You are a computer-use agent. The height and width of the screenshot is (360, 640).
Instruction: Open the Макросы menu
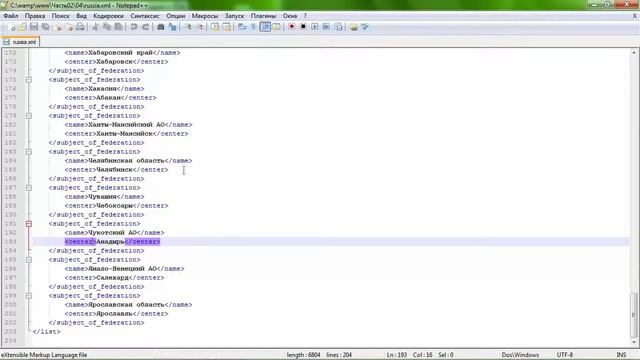205,16
